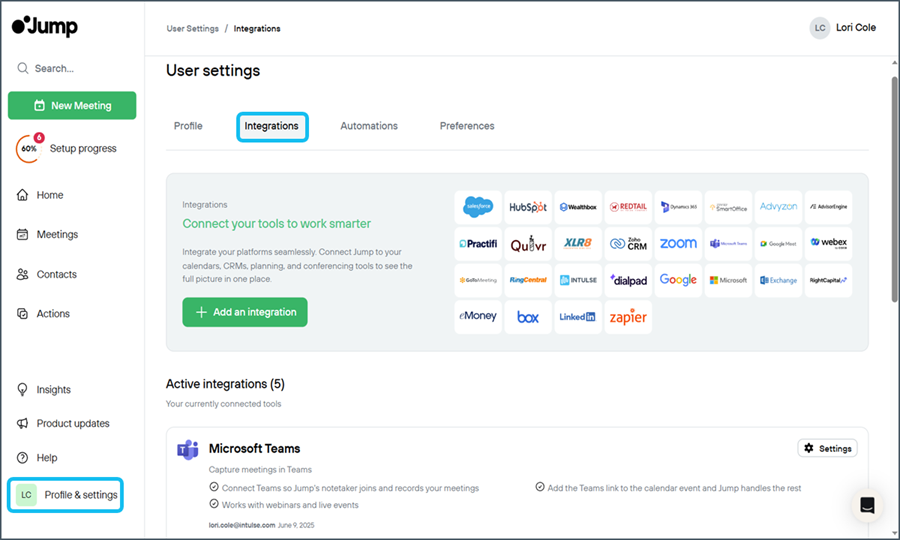
Task: Choose the Wealthbox integration tile
Action: [578, 207]
